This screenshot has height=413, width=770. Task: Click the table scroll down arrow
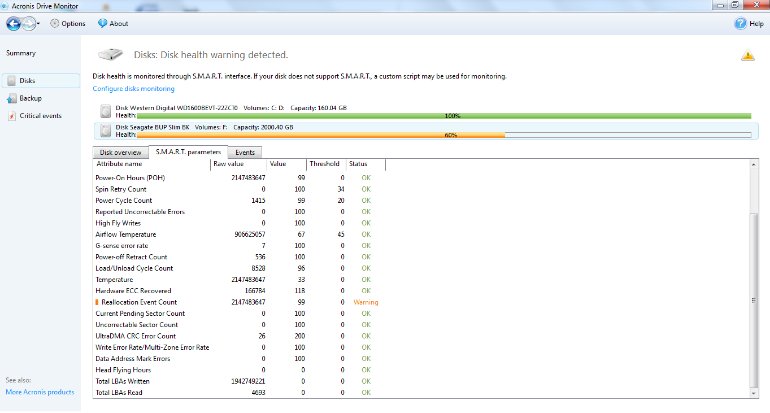tap(753, 393)
